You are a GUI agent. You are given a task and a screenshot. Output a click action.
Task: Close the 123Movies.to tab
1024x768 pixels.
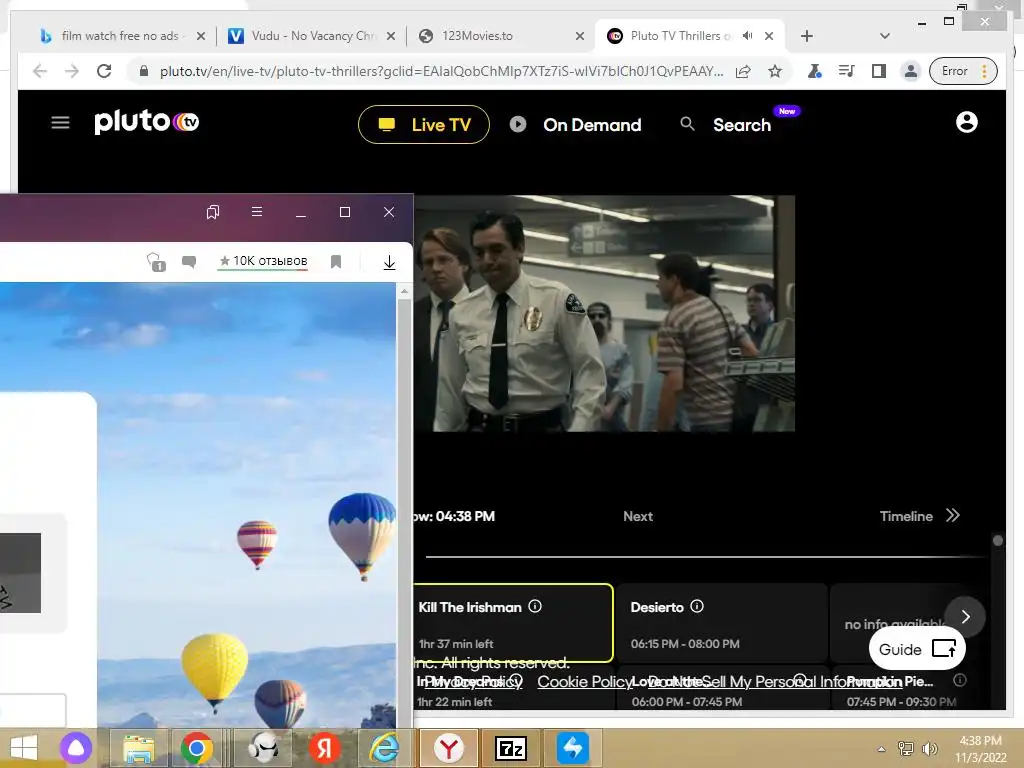[x=579, y=36]
